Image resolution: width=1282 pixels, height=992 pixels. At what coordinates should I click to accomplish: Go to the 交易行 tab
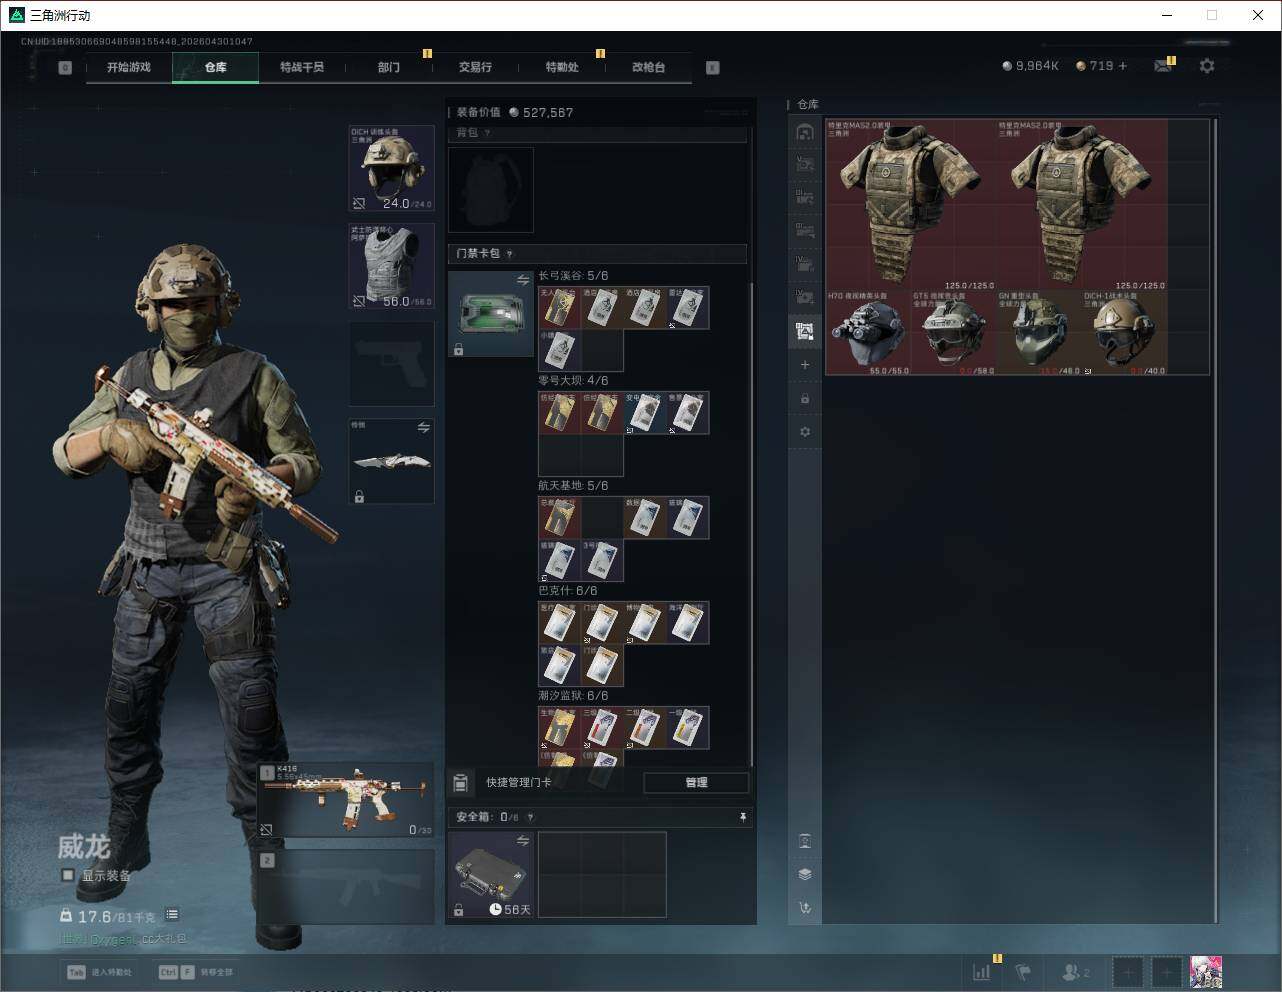tap(475, 67)
